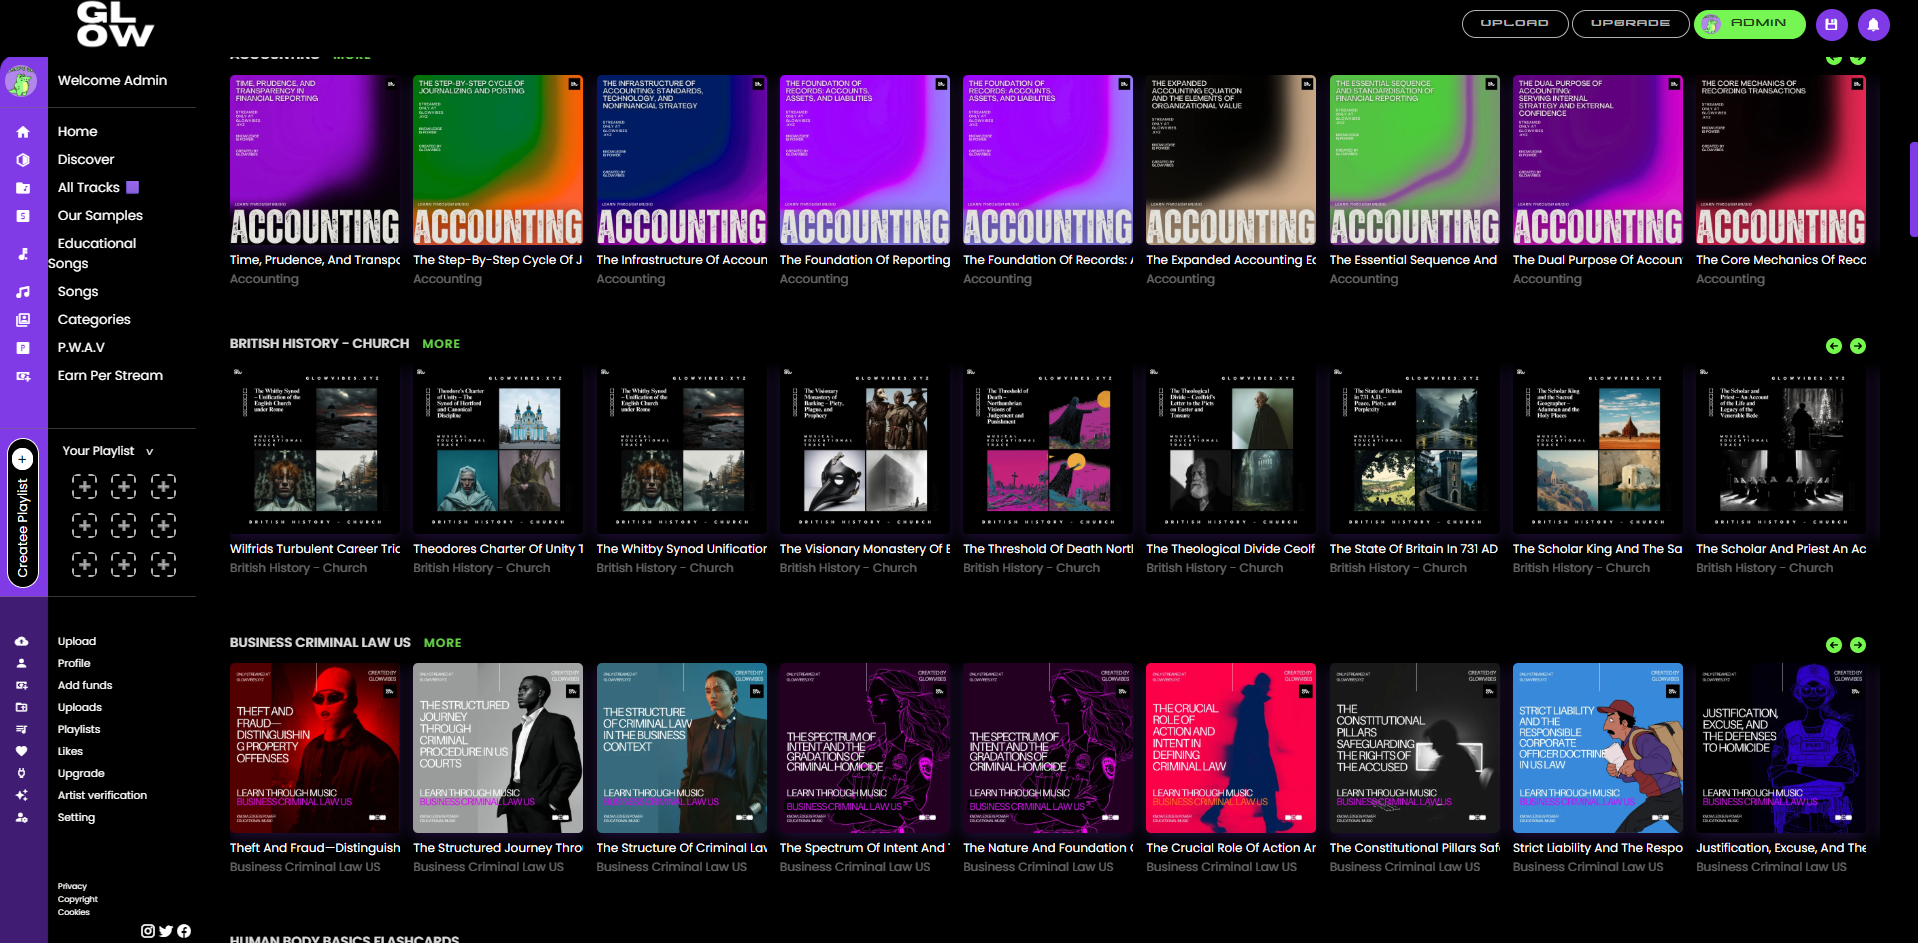Open the Facebook social icon
The height and width of the screenshot is (943, 1918).
[184, 931]
